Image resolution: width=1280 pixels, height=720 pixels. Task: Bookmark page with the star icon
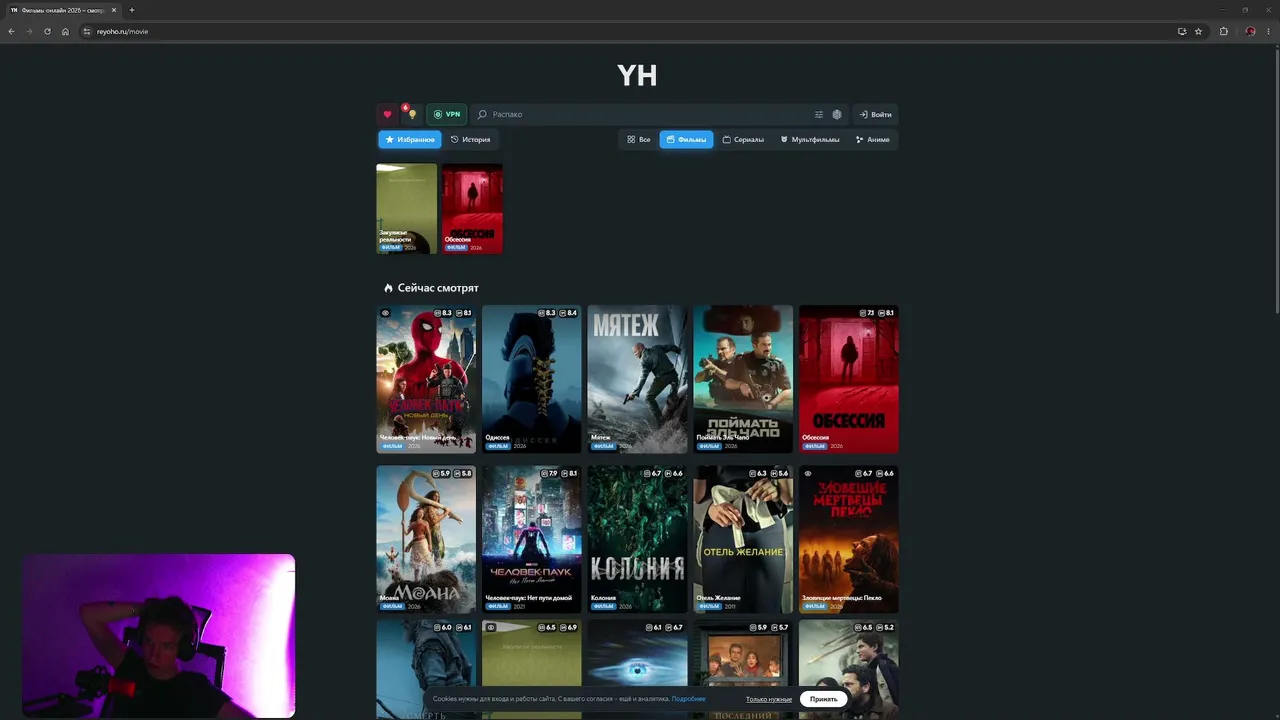click(1198, 31)
